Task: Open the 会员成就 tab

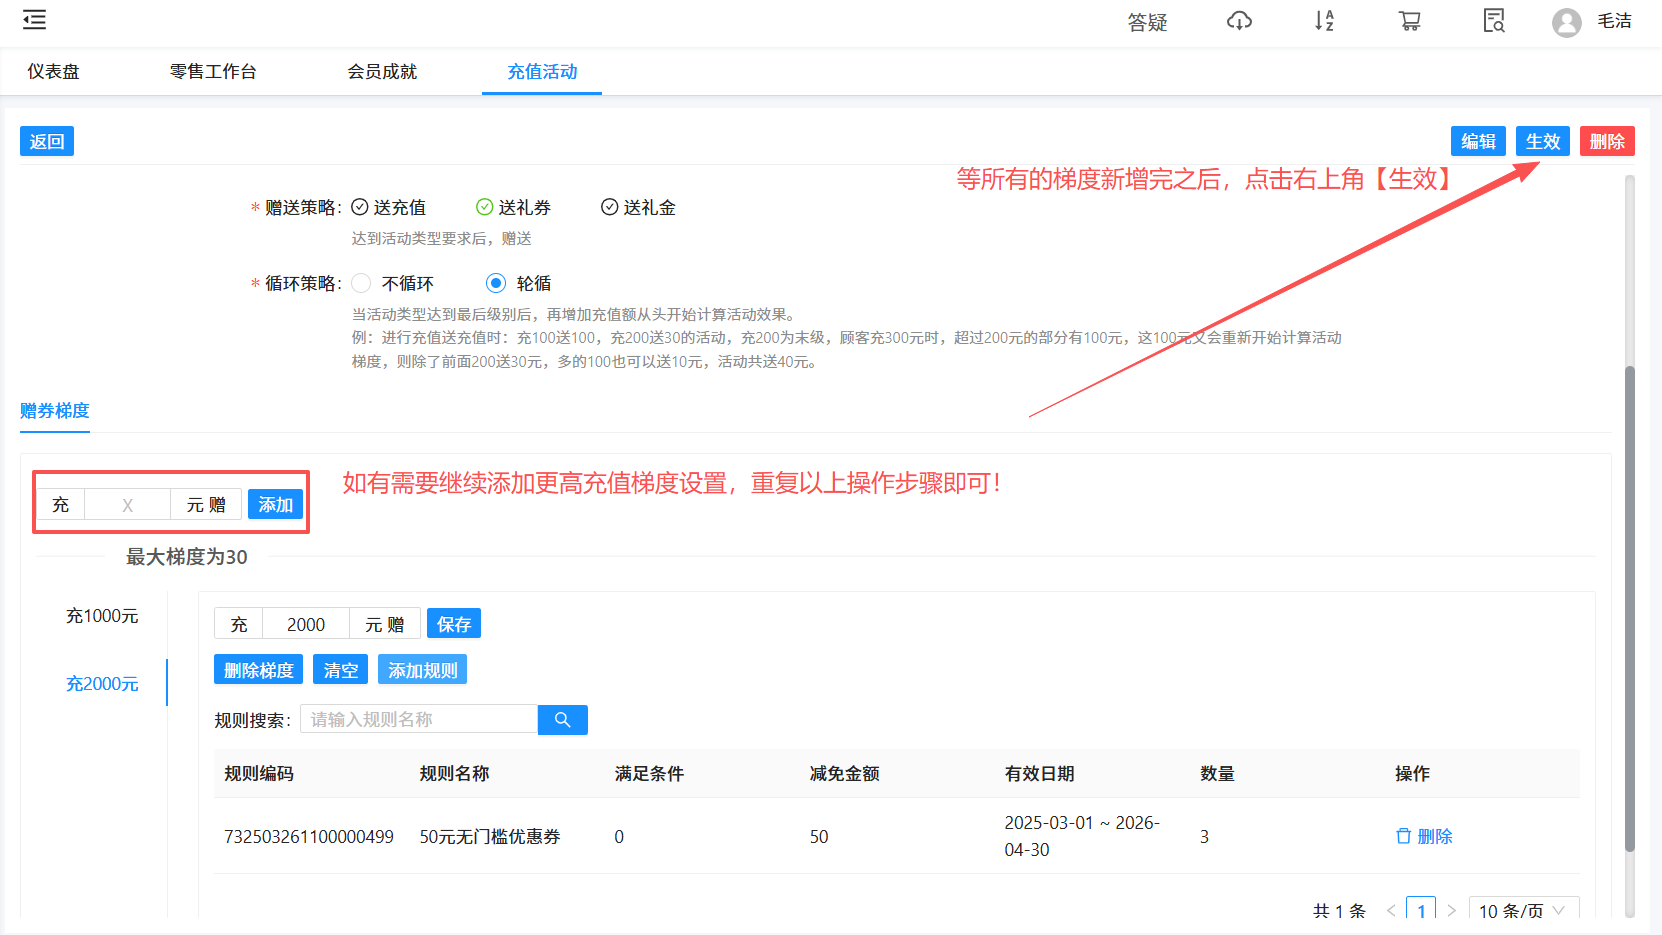Action: (x=381, y=71)
